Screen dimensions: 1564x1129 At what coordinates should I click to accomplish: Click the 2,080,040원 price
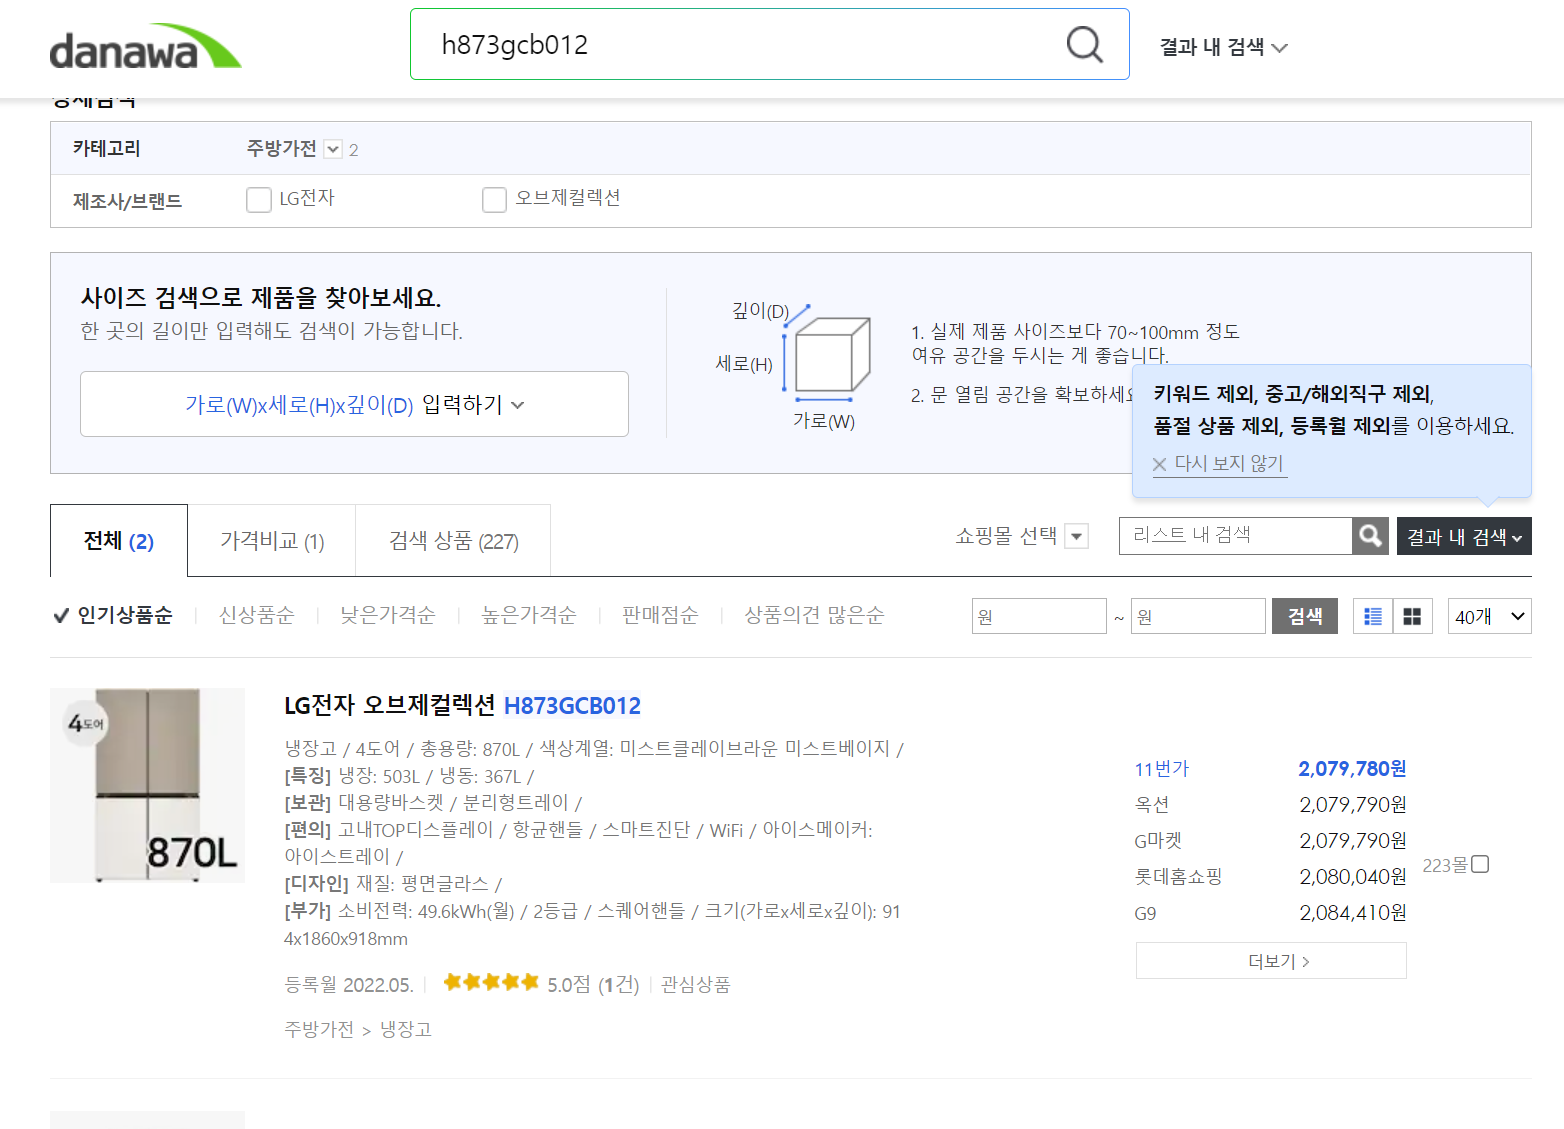click(x=1353, y=876)
